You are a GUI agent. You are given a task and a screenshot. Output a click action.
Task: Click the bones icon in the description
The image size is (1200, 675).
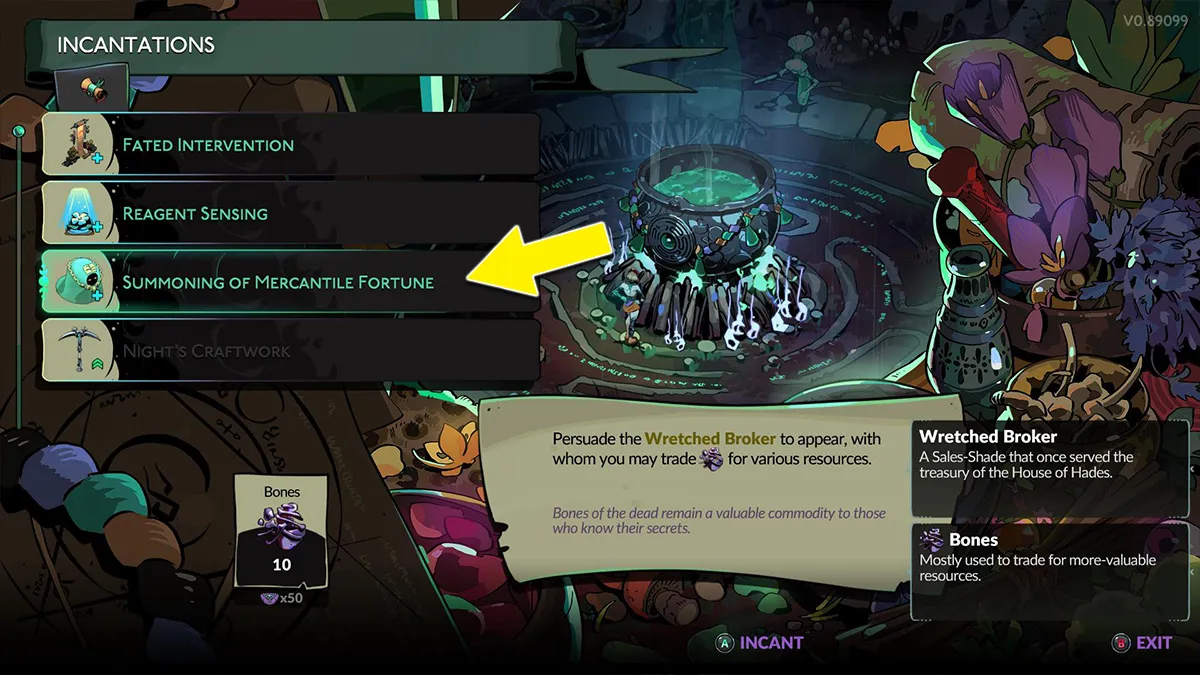[711, 459]
